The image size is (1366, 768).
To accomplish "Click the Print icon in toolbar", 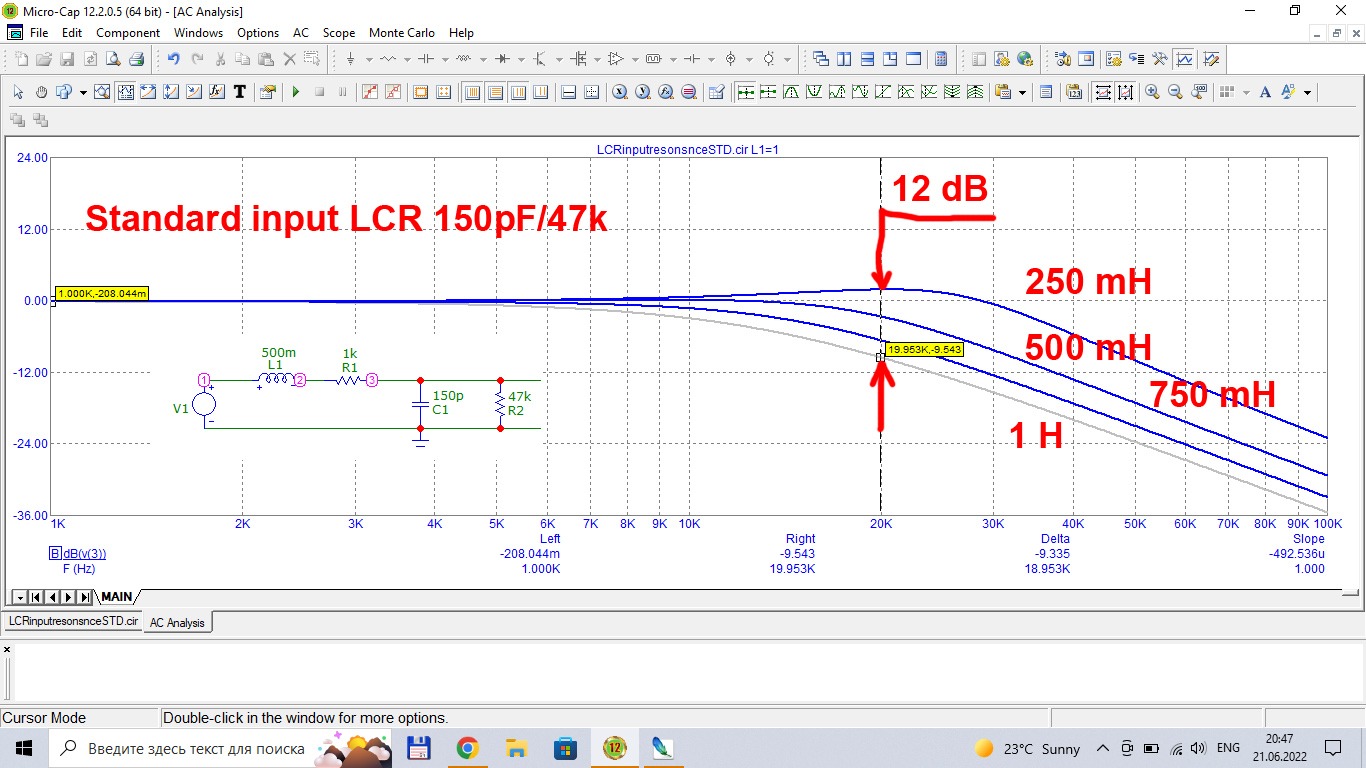I will pyautogui.click(x=137, y=59).
